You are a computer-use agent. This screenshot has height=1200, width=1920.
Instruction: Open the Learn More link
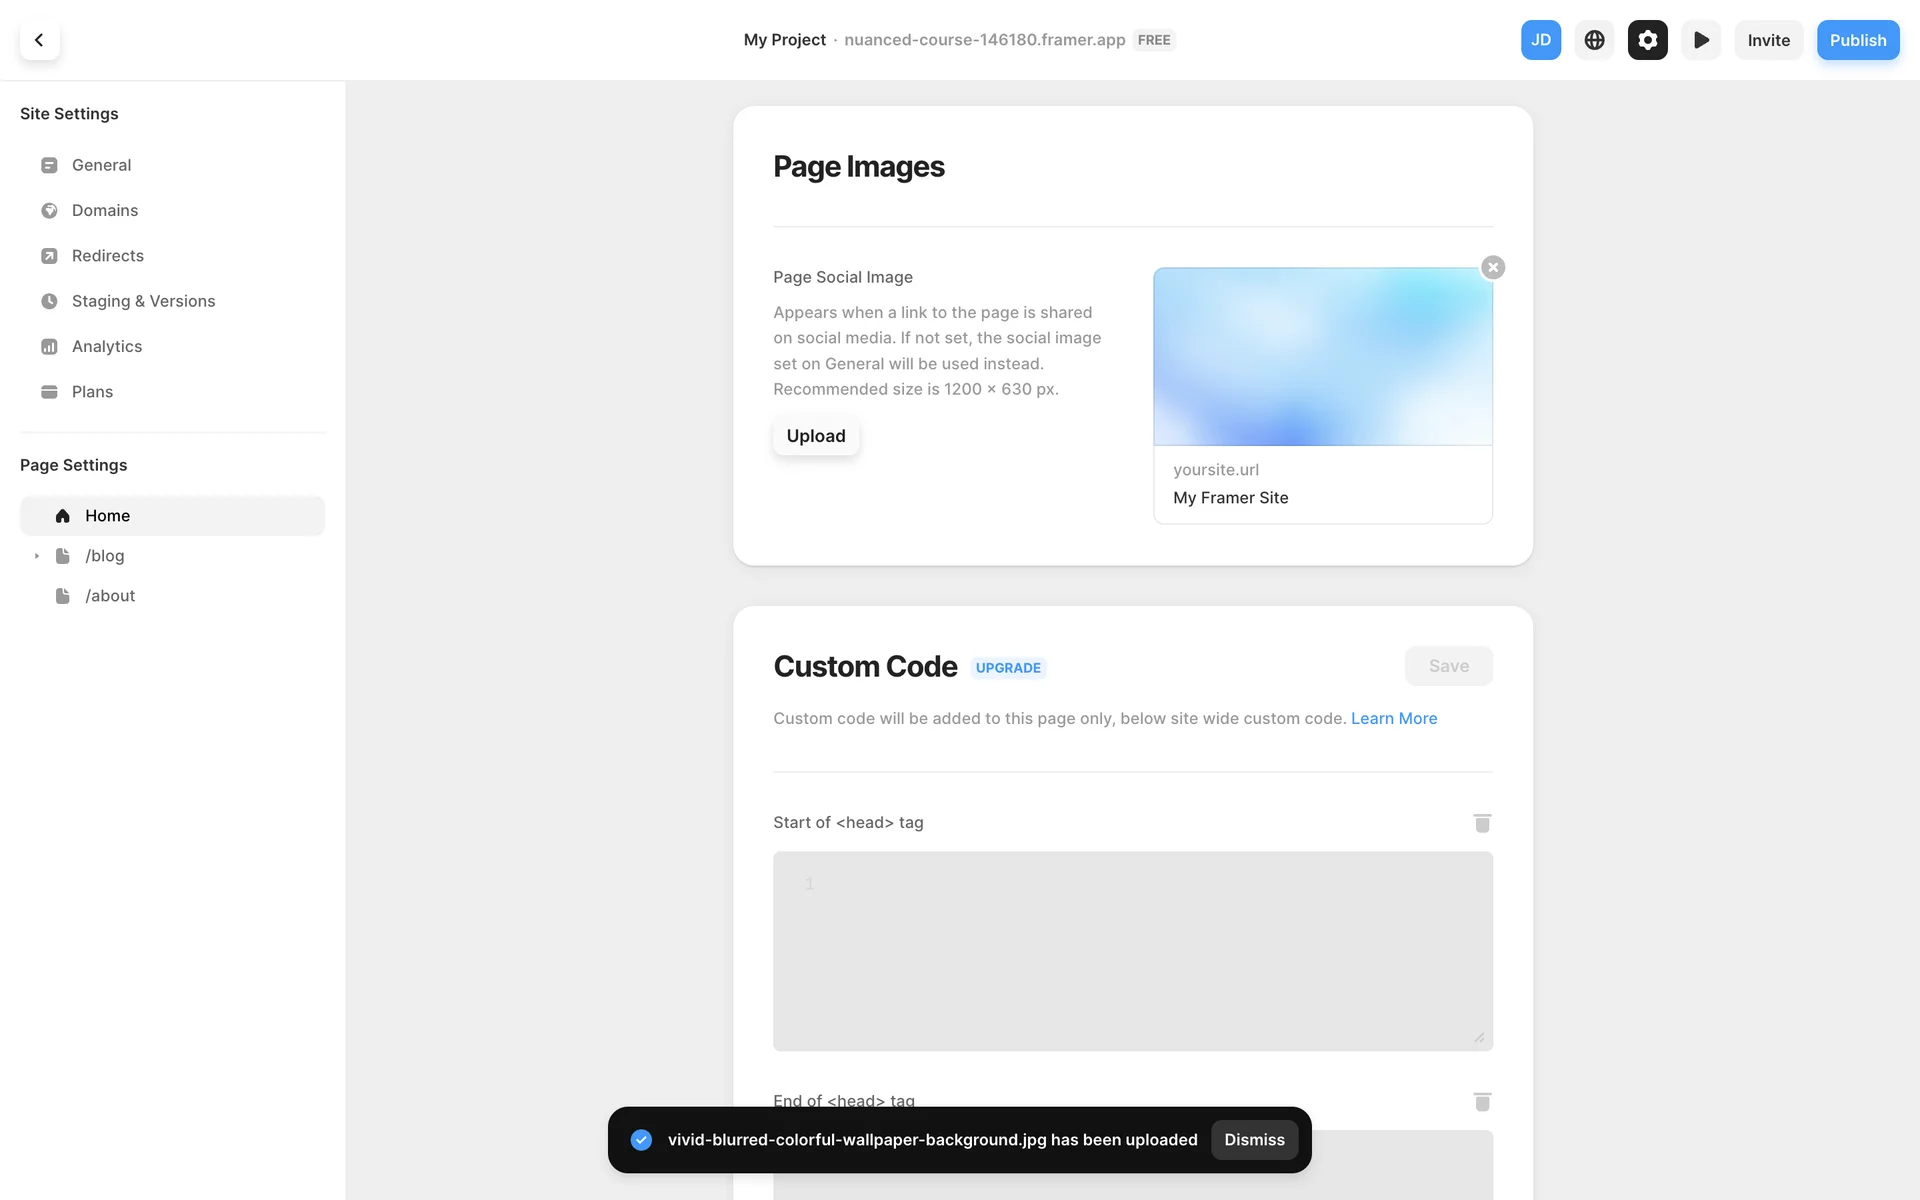point(1393,718)
